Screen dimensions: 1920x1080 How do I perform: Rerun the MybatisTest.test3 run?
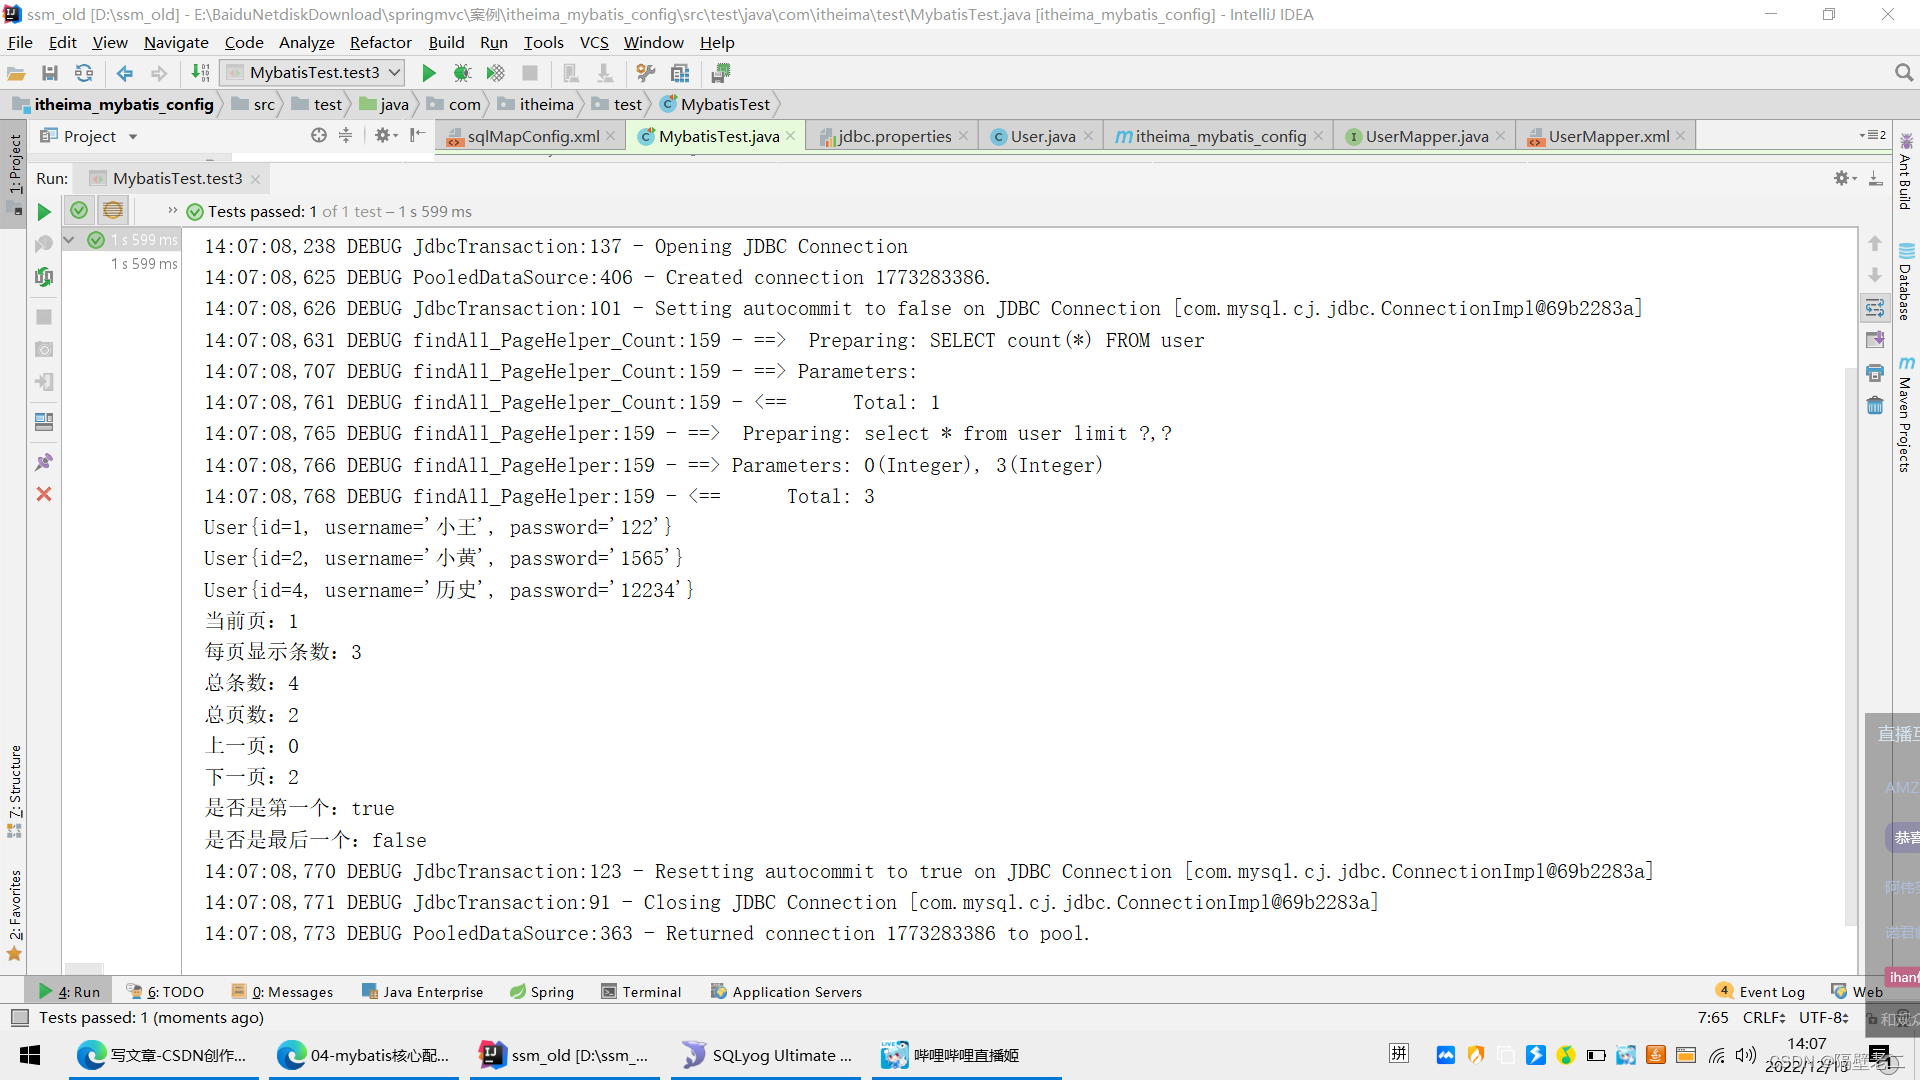(43, 211)
